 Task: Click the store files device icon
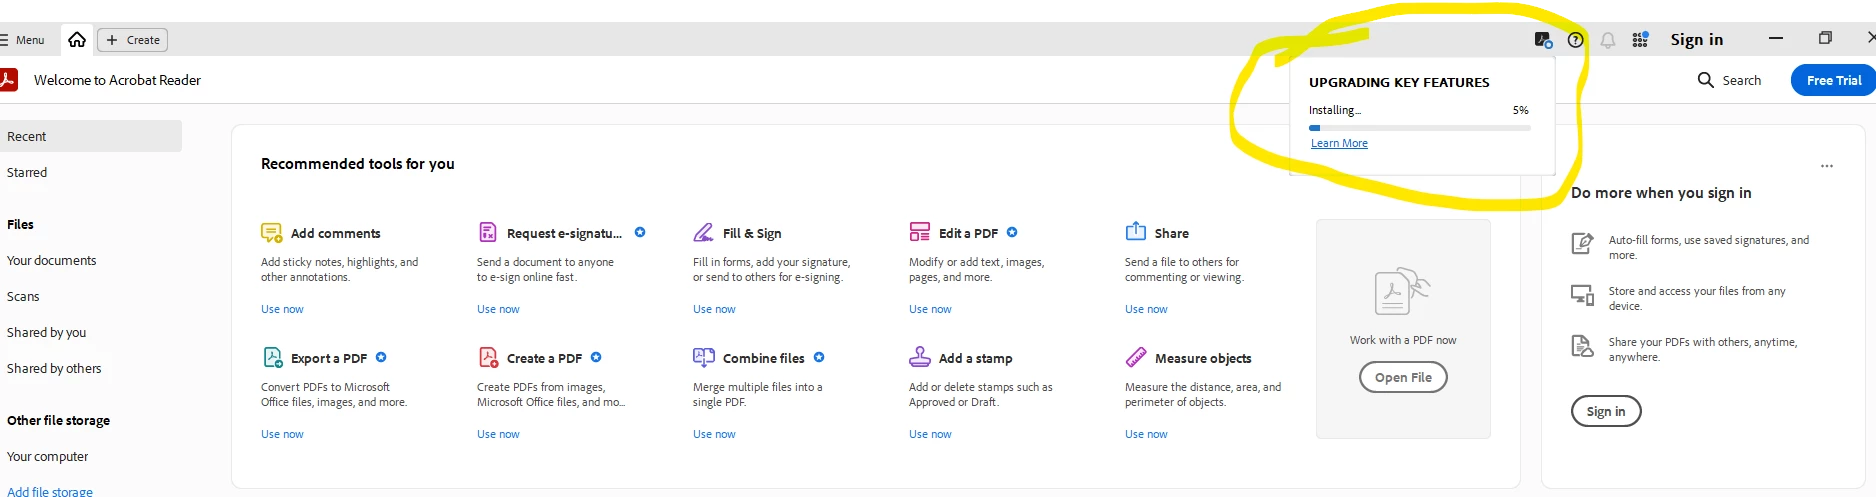1582,294
